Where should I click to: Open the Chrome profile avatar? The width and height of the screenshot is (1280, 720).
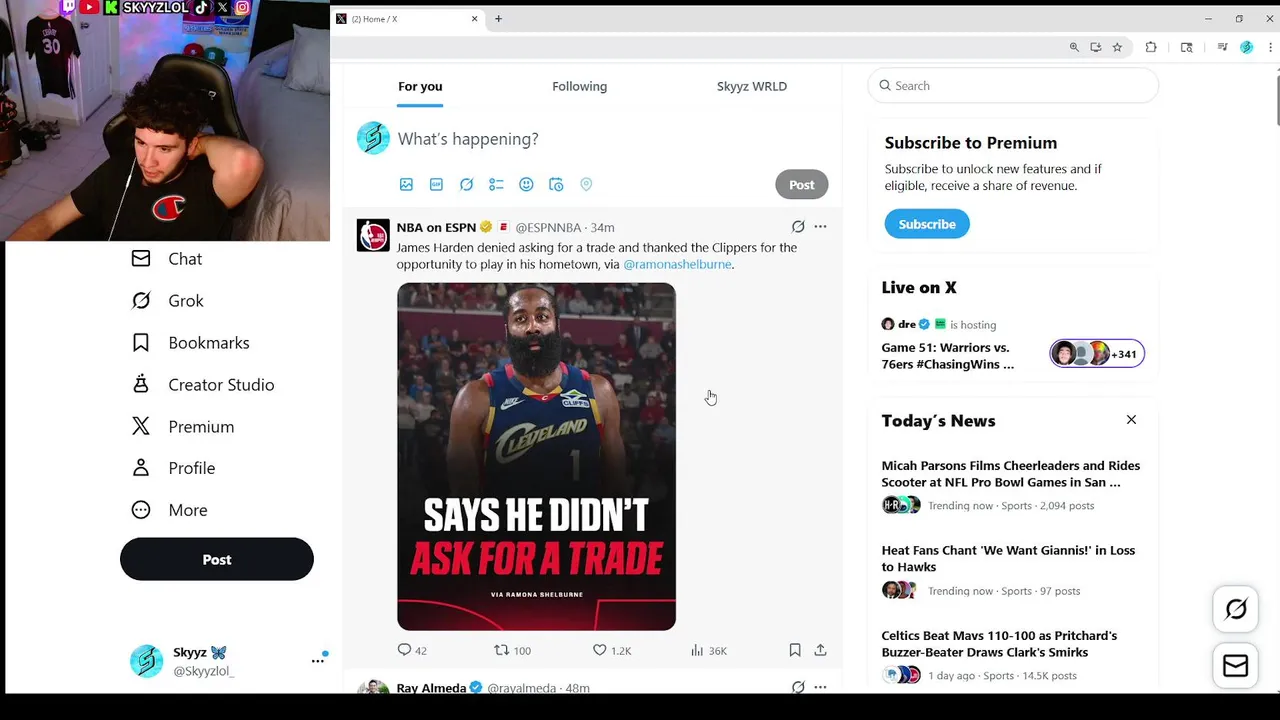tap(1246, 47)
